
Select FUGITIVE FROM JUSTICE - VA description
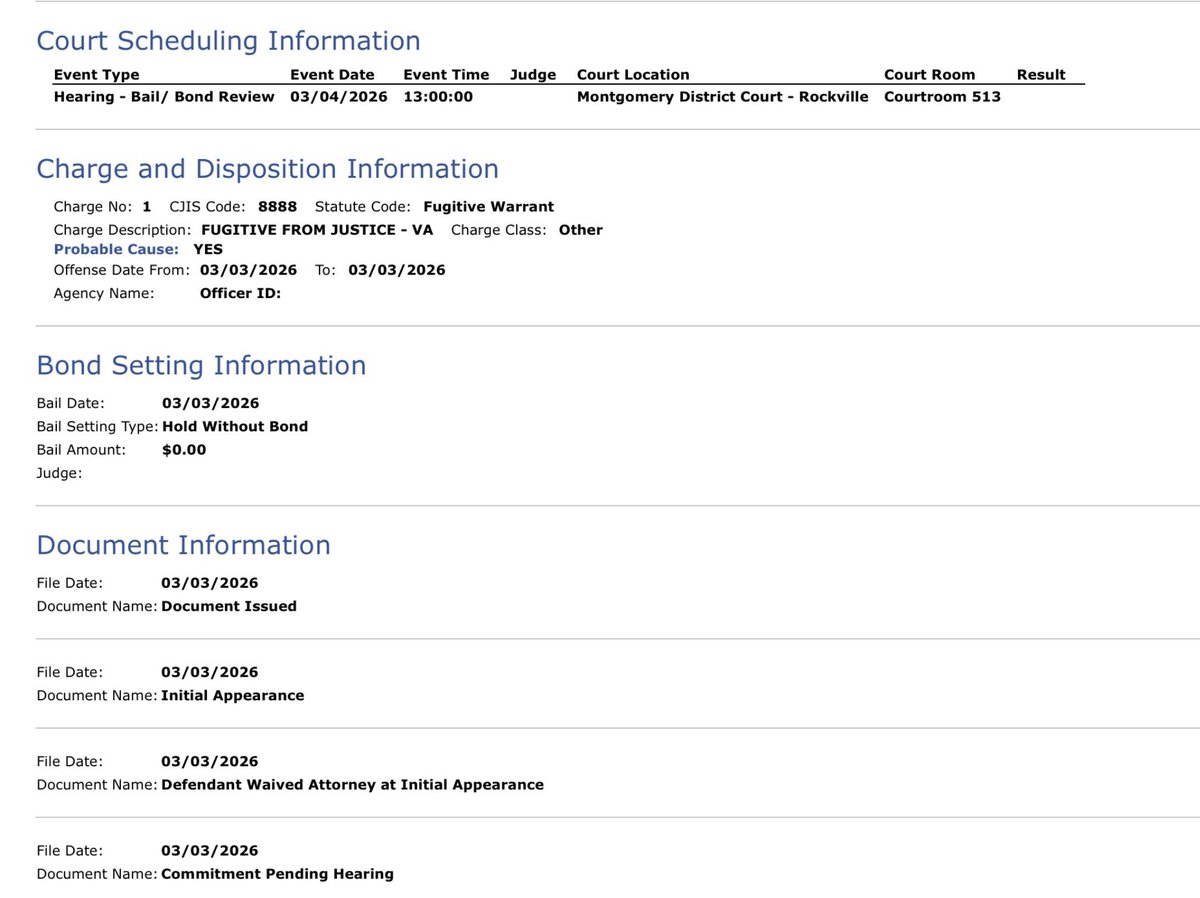click(x=317, y=230)
